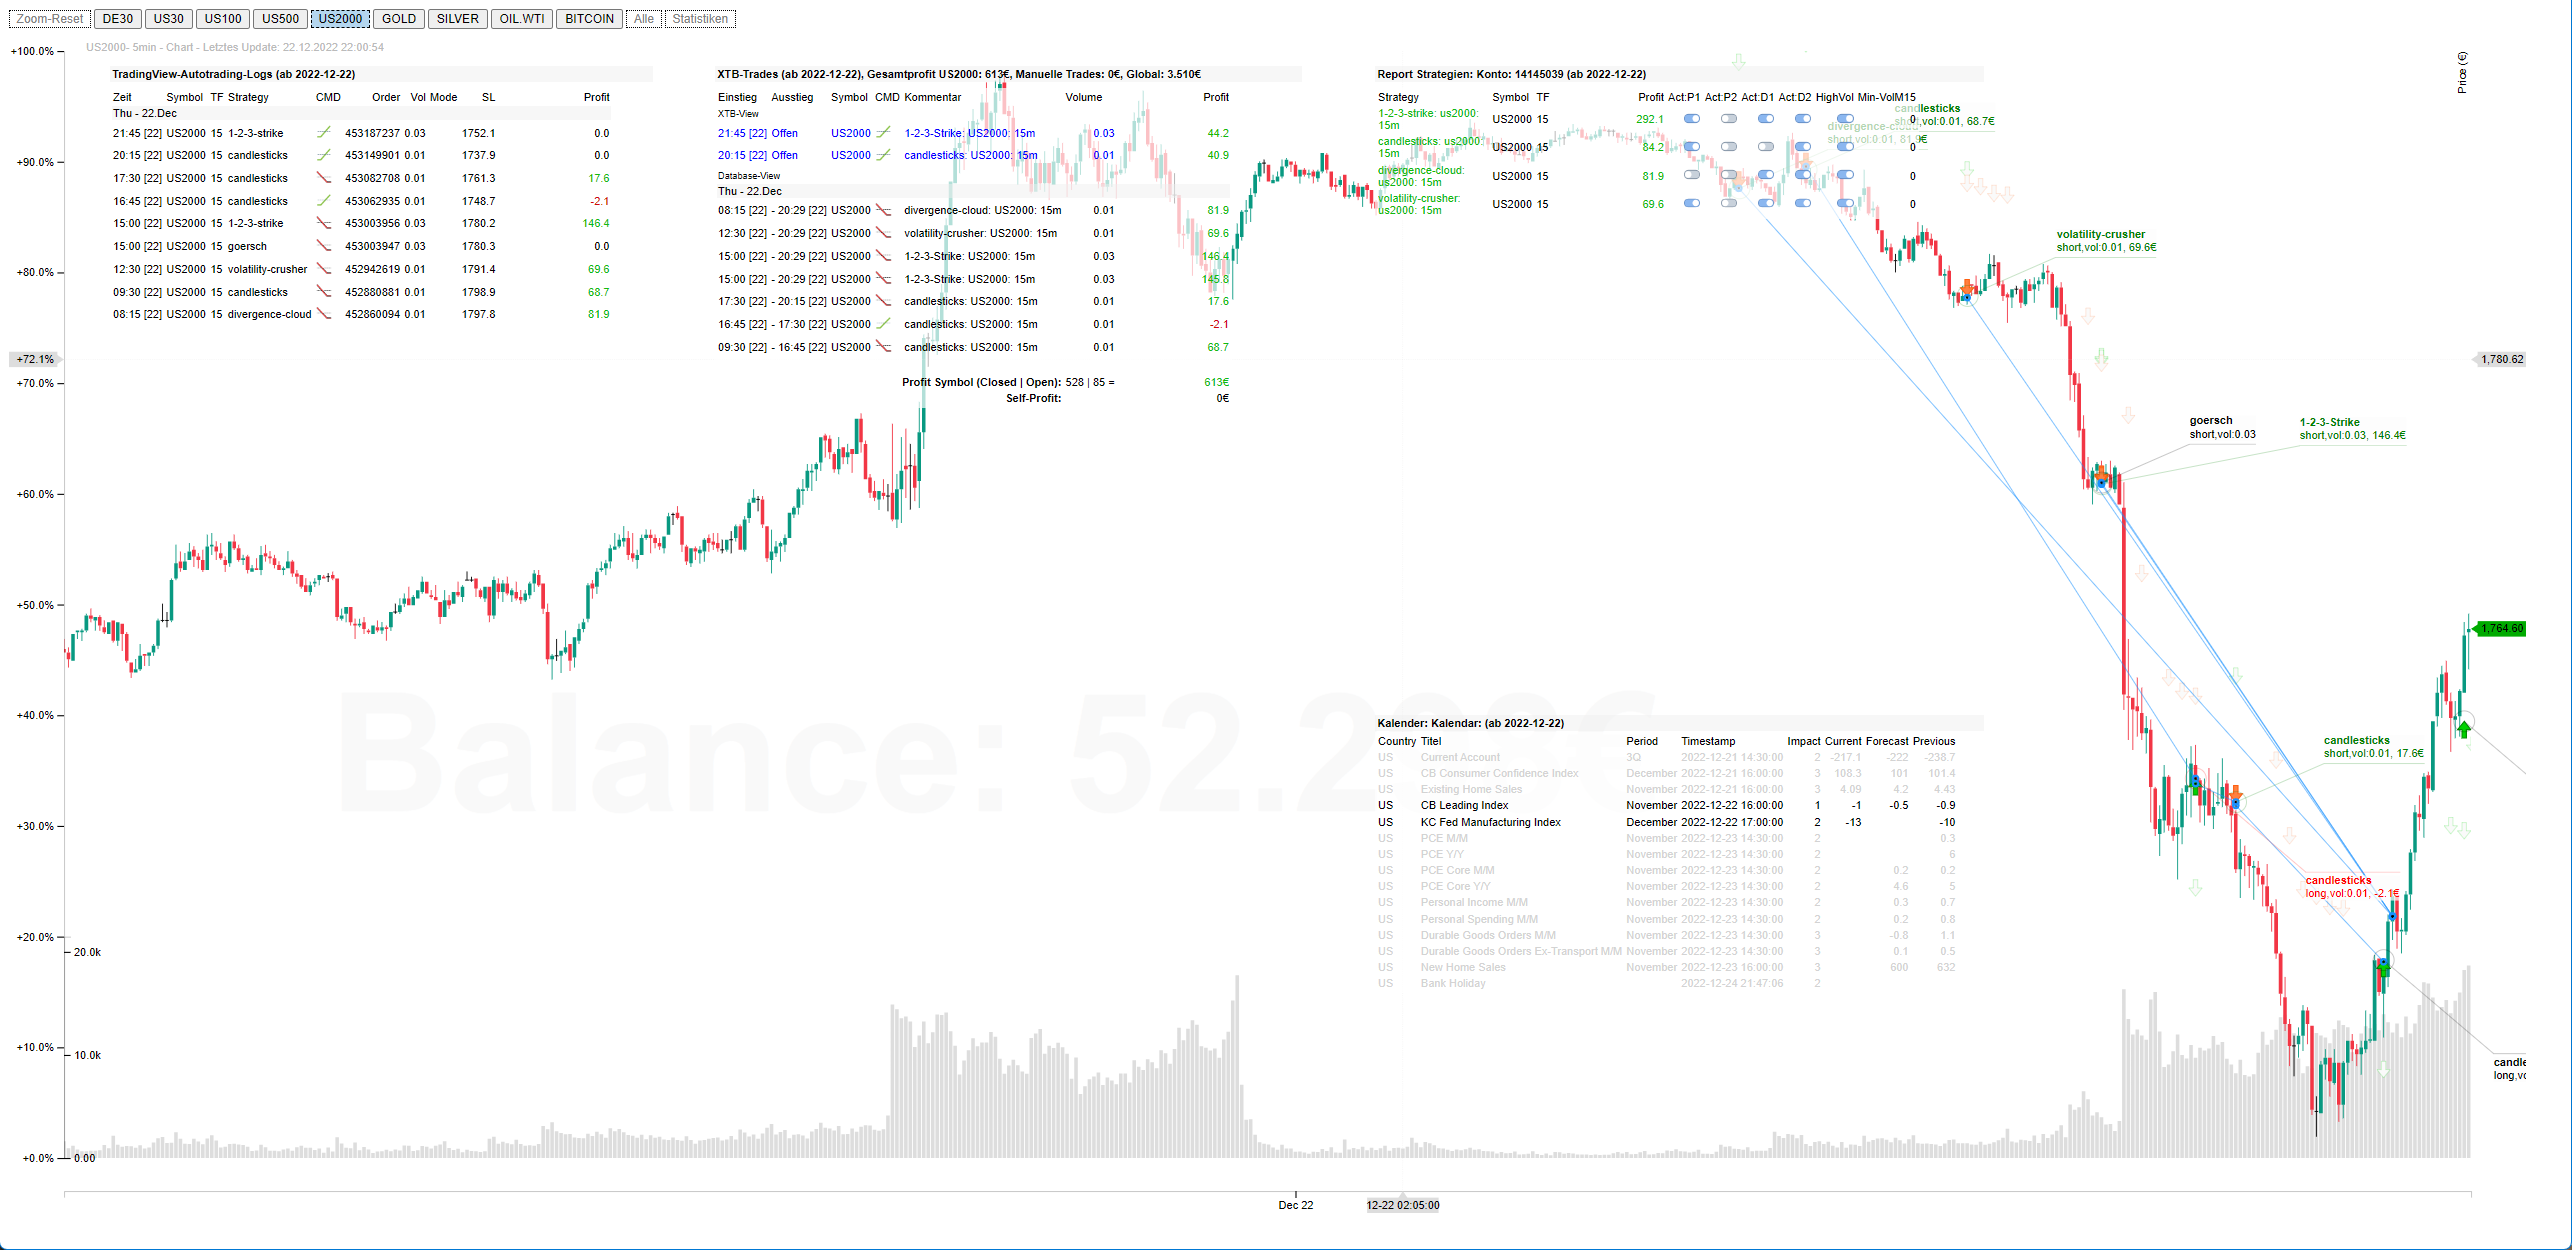Toggle Act:D1 for candlesticks strategy
This screenshot has height=1250, width=2572.
pyautogui.click(x=1766, y=147)
